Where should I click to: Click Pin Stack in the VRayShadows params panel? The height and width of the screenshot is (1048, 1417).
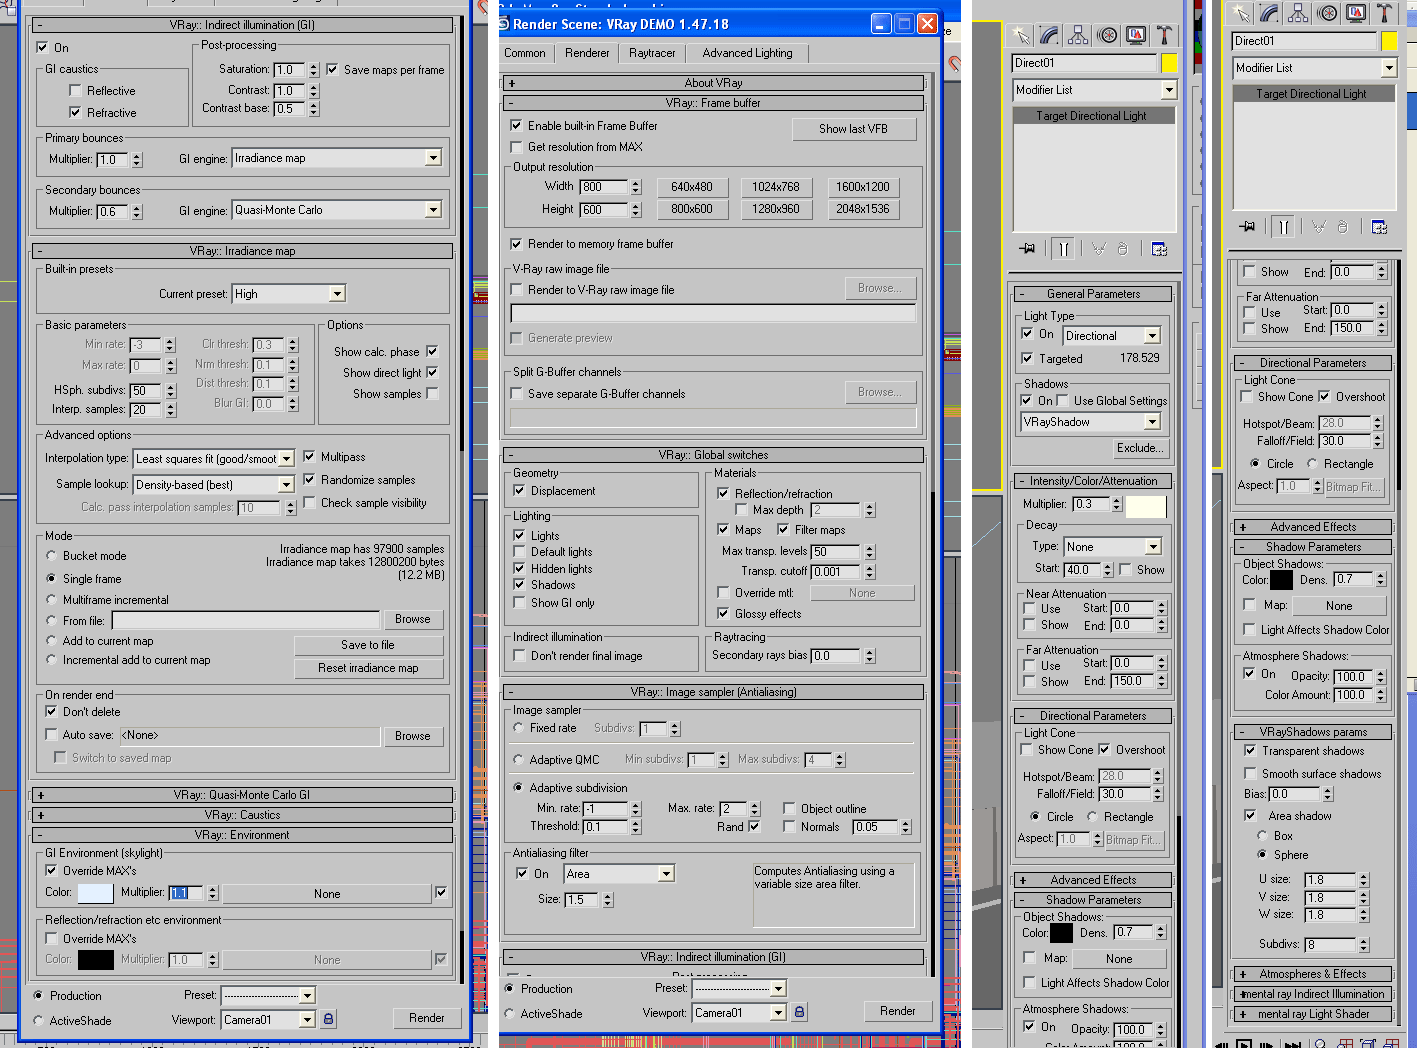coord(1246,227)
